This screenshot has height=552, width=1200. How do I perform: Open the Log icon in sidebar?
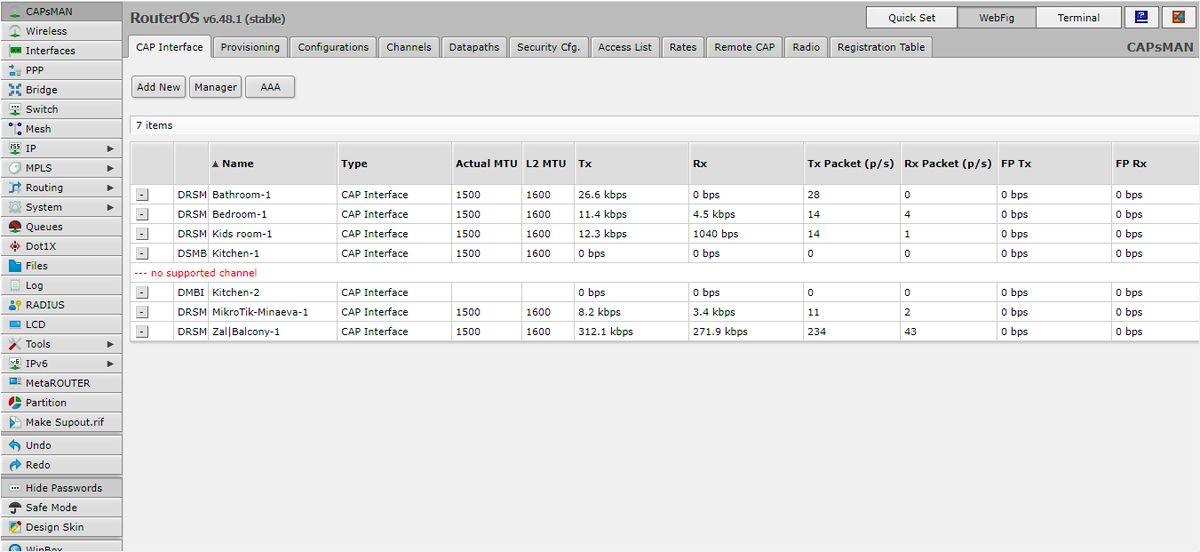click(15, 285)
